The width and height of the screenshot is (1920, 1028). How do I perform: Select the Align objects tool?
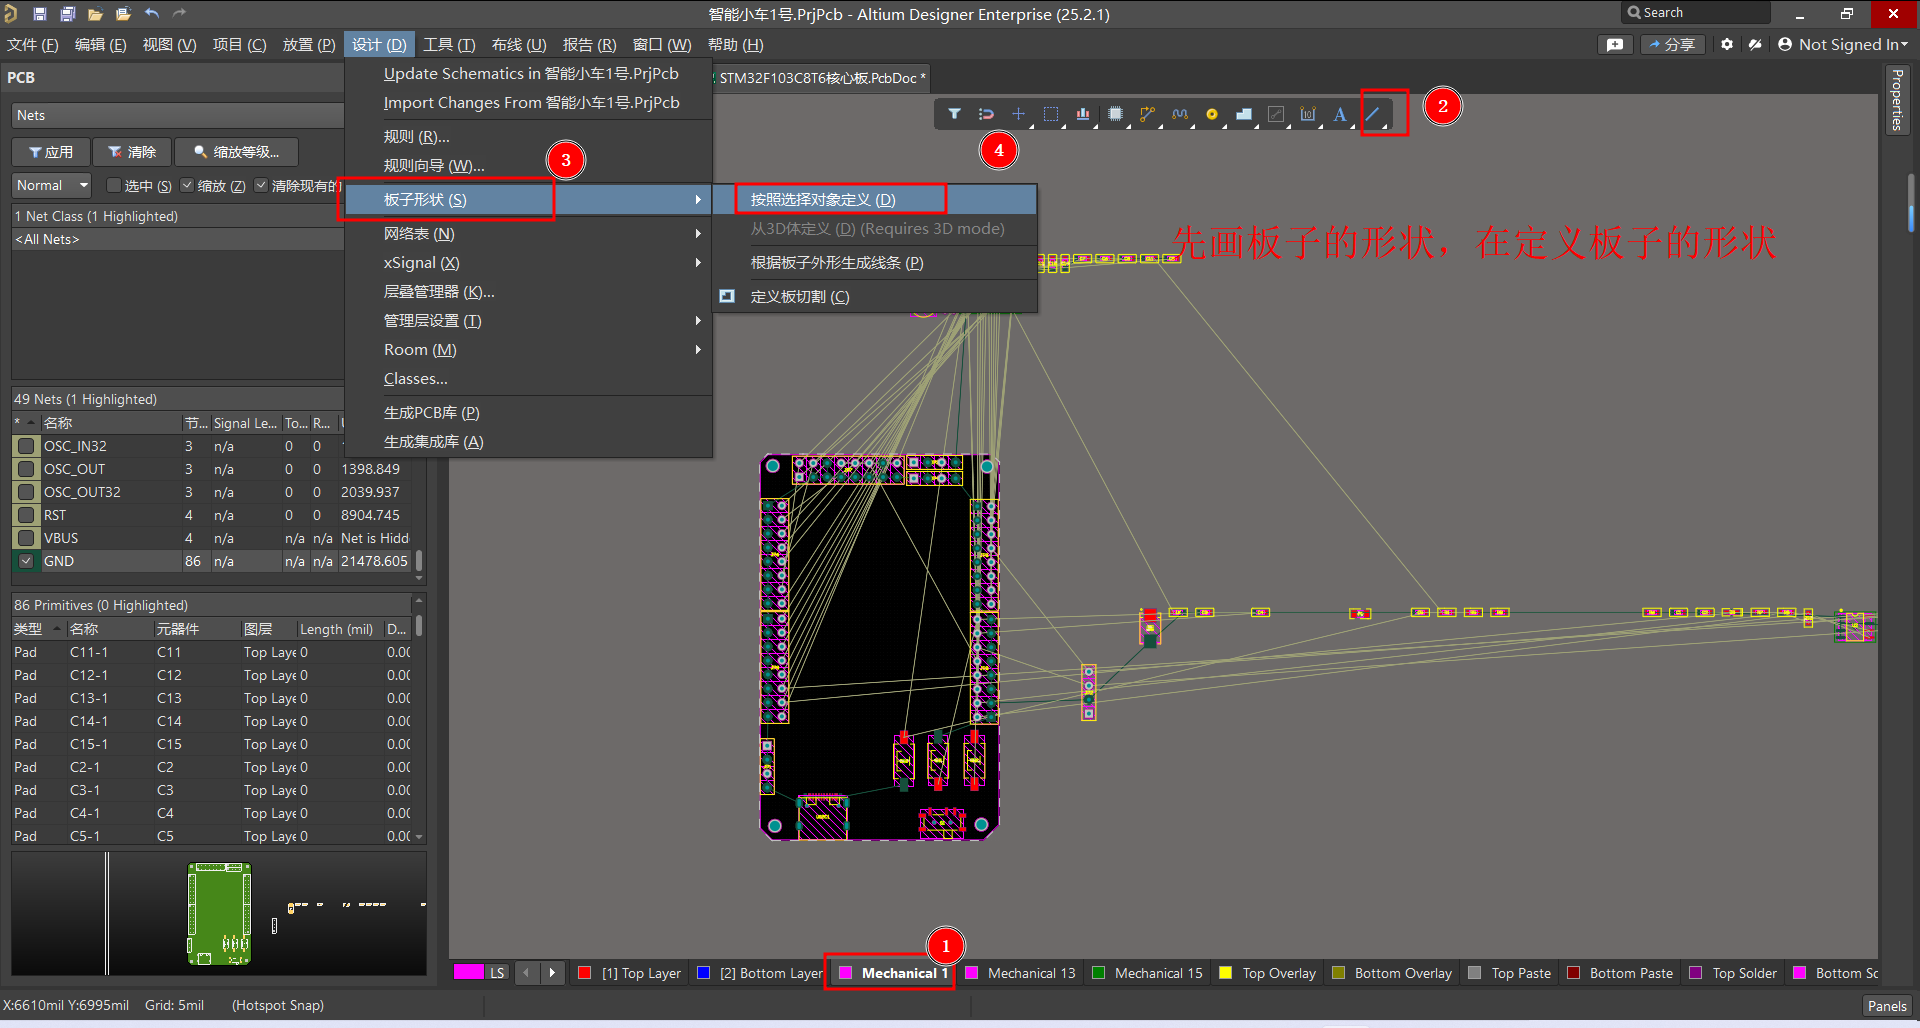[1083, 114]
